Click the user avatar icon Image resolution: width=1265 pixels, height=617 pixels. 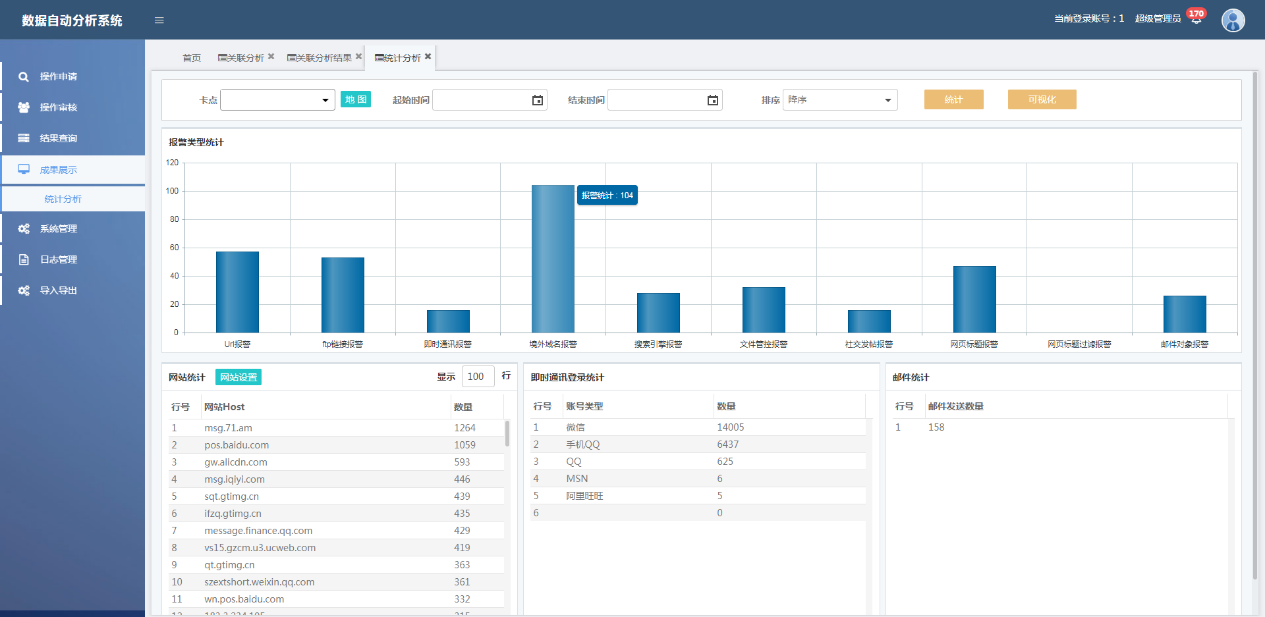tap(1233, 20)
